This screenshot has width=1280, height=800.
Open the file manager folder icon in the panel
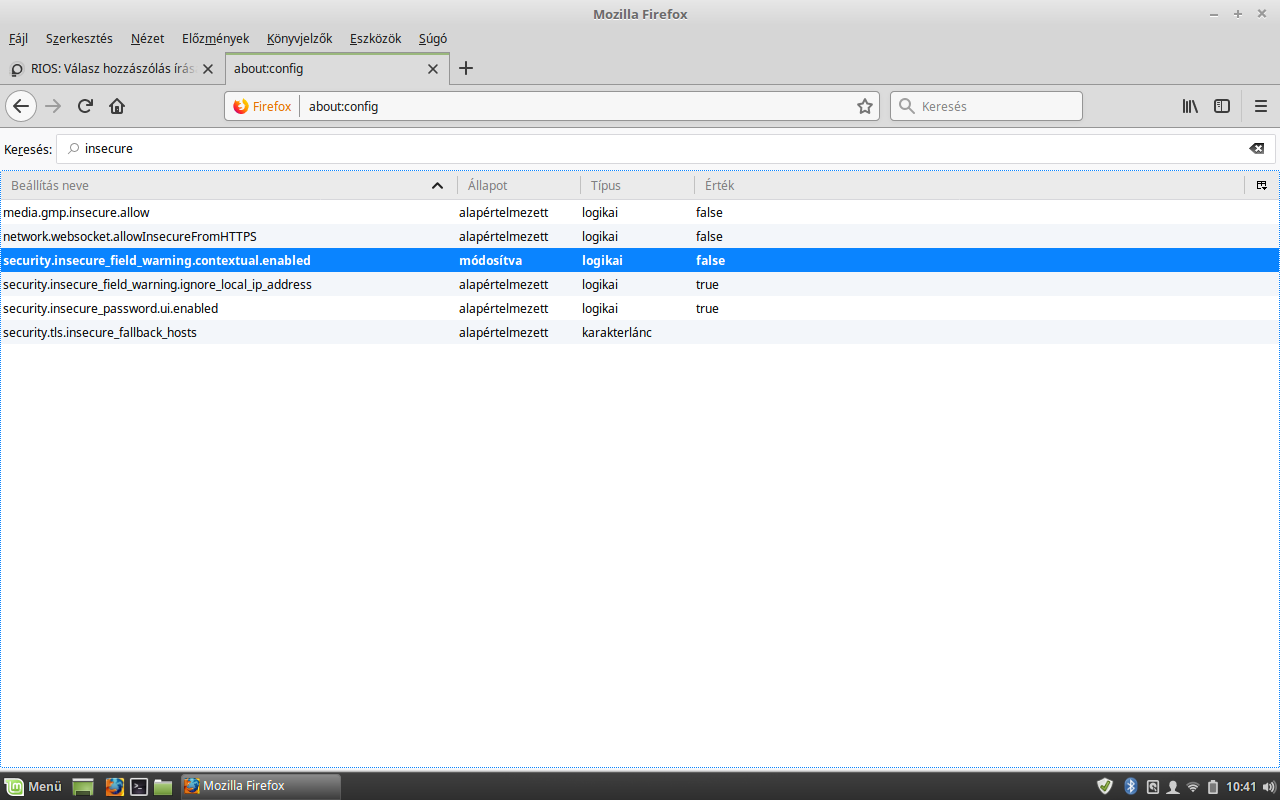click(163, 786)
